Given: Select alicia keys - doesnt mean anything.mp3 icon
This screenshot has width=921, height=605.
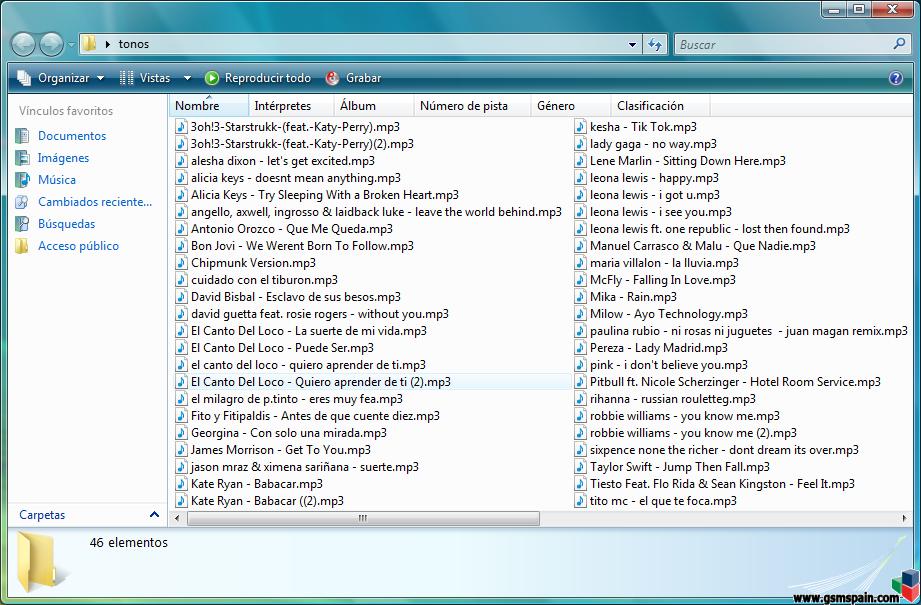Looking at the screenshot, I should (181, 178).
